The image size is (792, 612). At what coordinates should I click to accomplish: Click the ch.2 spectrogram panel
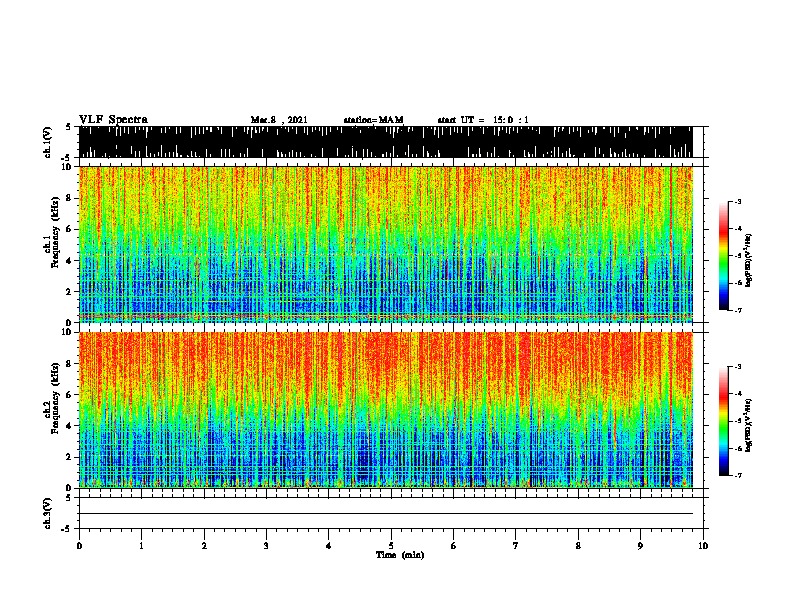(386, 410)
